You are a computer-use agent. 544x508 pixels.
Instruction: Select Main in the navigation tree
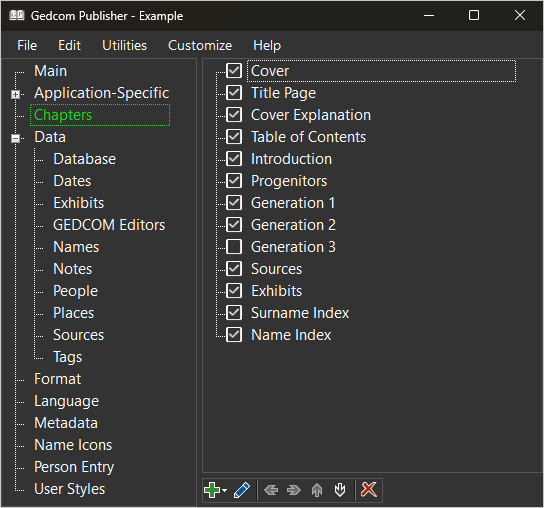pyautogui.click(x=50, y=71)
